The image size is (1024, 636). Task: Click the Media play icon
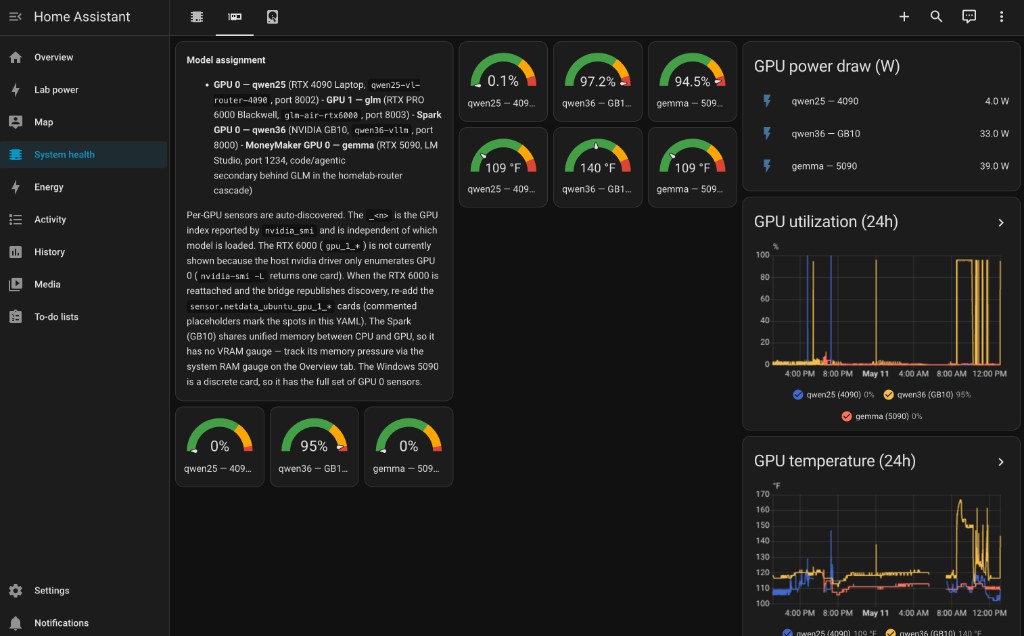coord(16,285)
